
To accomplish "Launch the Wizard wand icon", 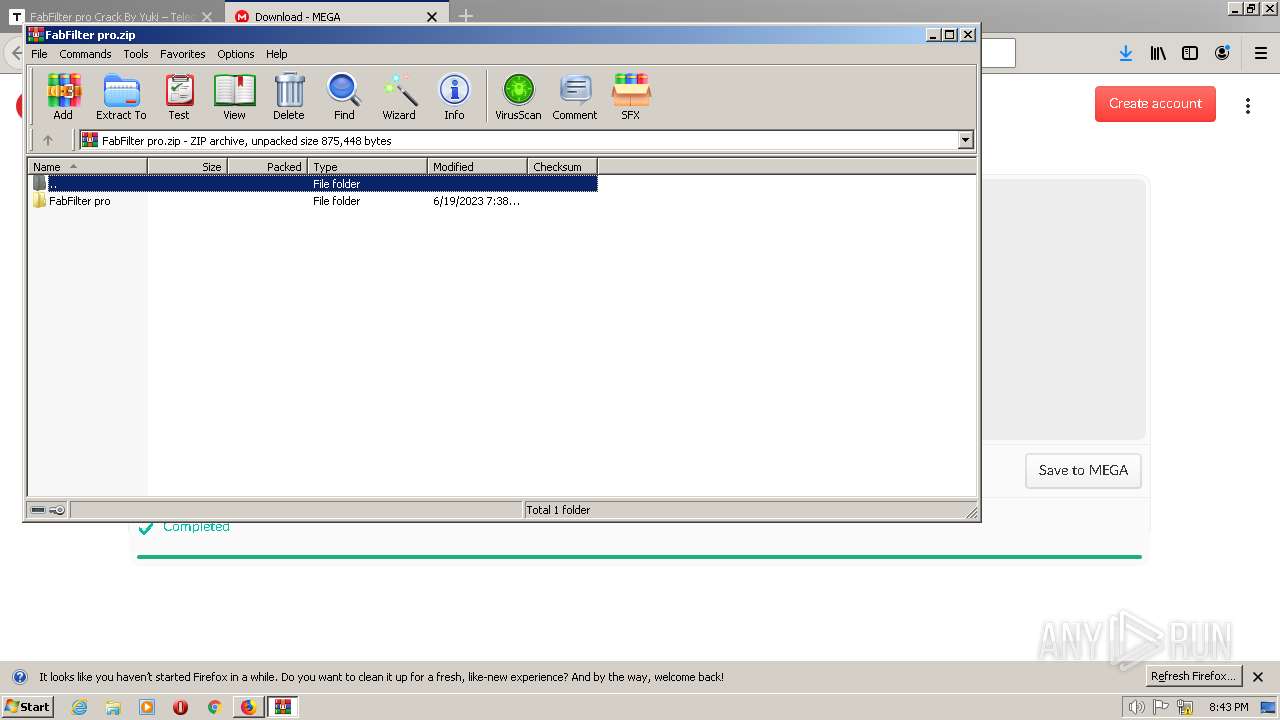I will (x=399, y=97).
